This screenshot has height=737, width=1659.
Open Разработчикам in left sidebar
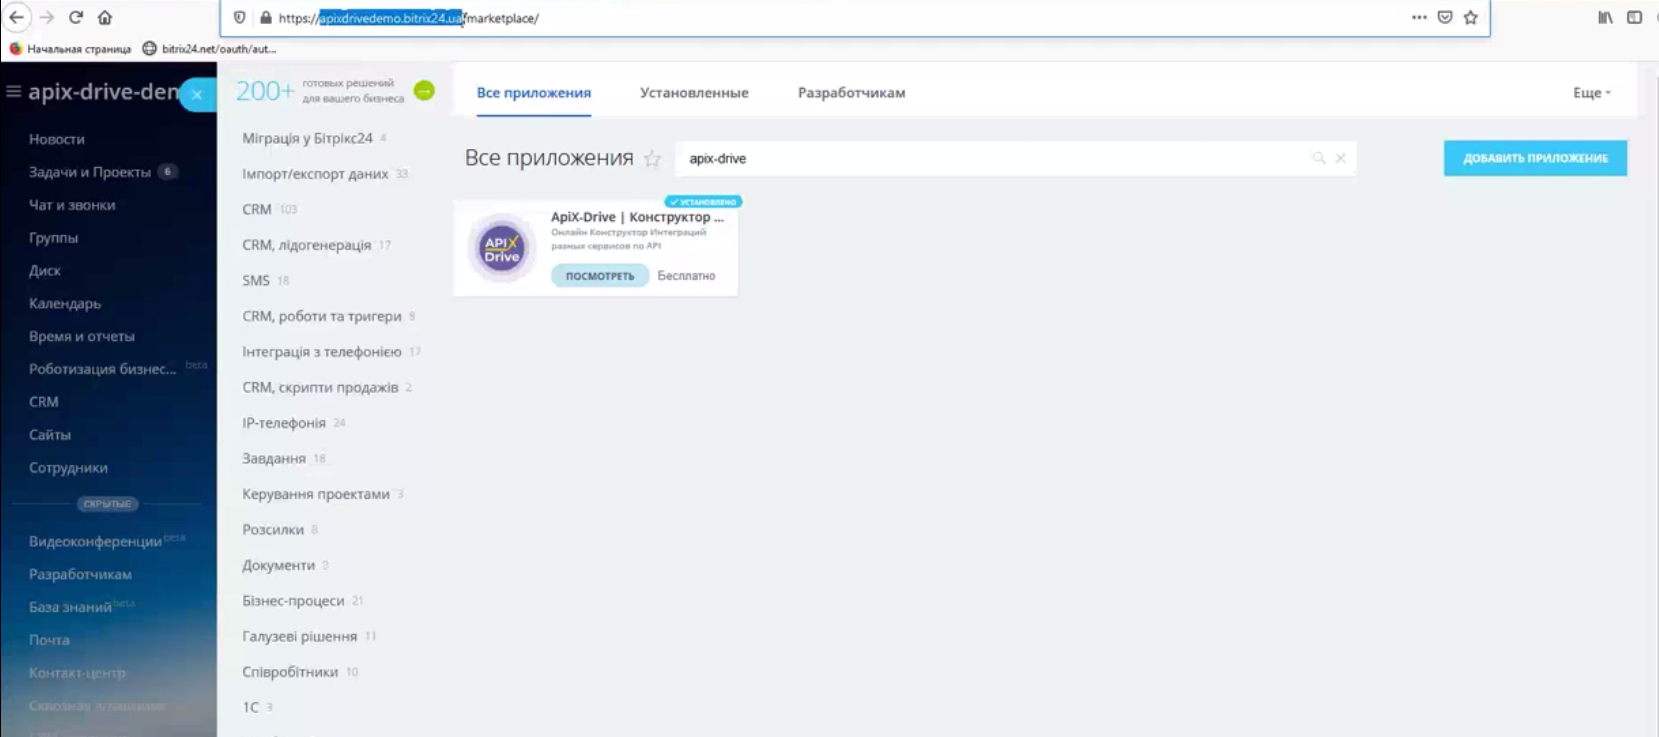pyautogui.click(x=80, y=574)
